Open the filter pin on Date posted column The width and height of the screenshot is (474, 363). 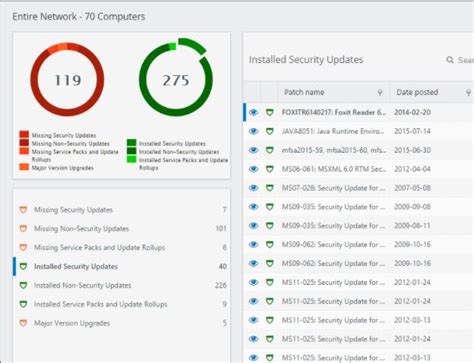coord(468,92)
